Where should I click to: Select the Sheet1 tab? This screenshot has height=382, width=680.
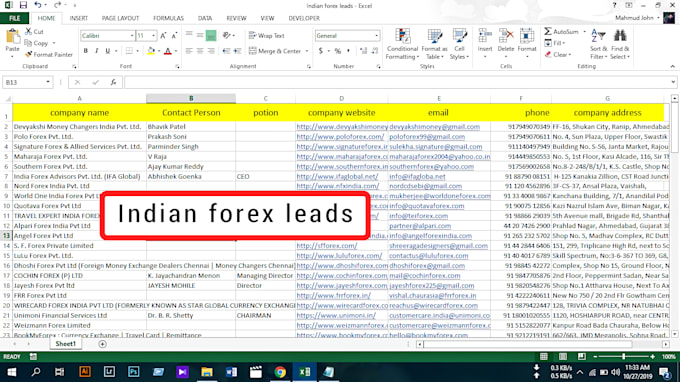tap(65, 344)
